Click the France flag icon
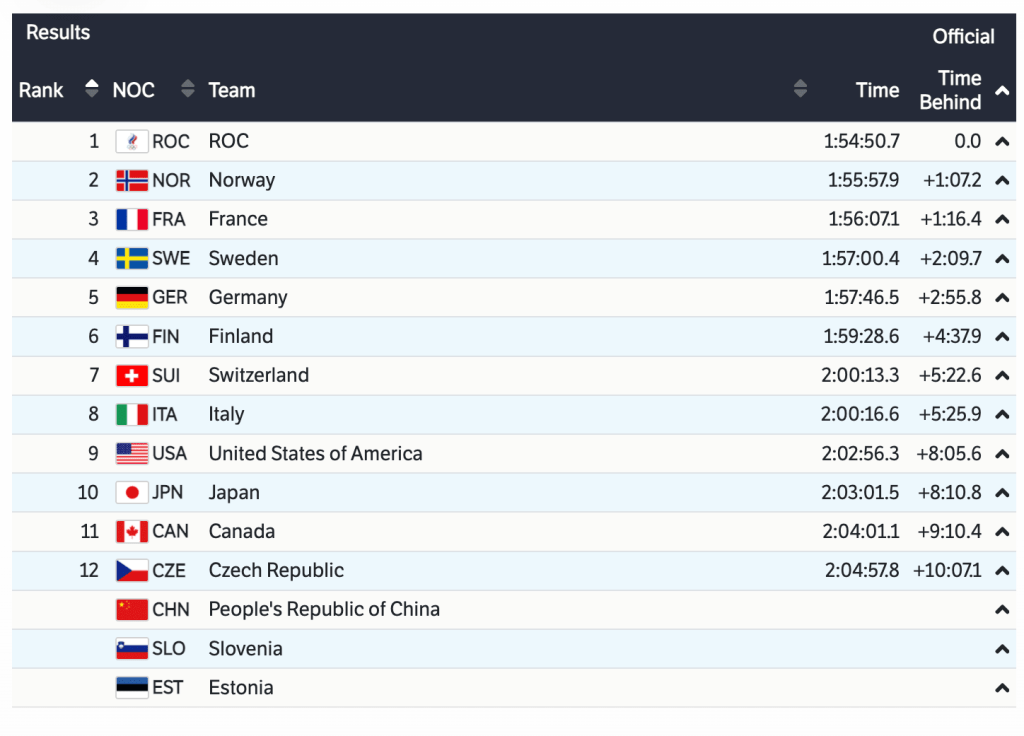The width and height of the screenshot is (1024, 736). (x=132, y=220)
